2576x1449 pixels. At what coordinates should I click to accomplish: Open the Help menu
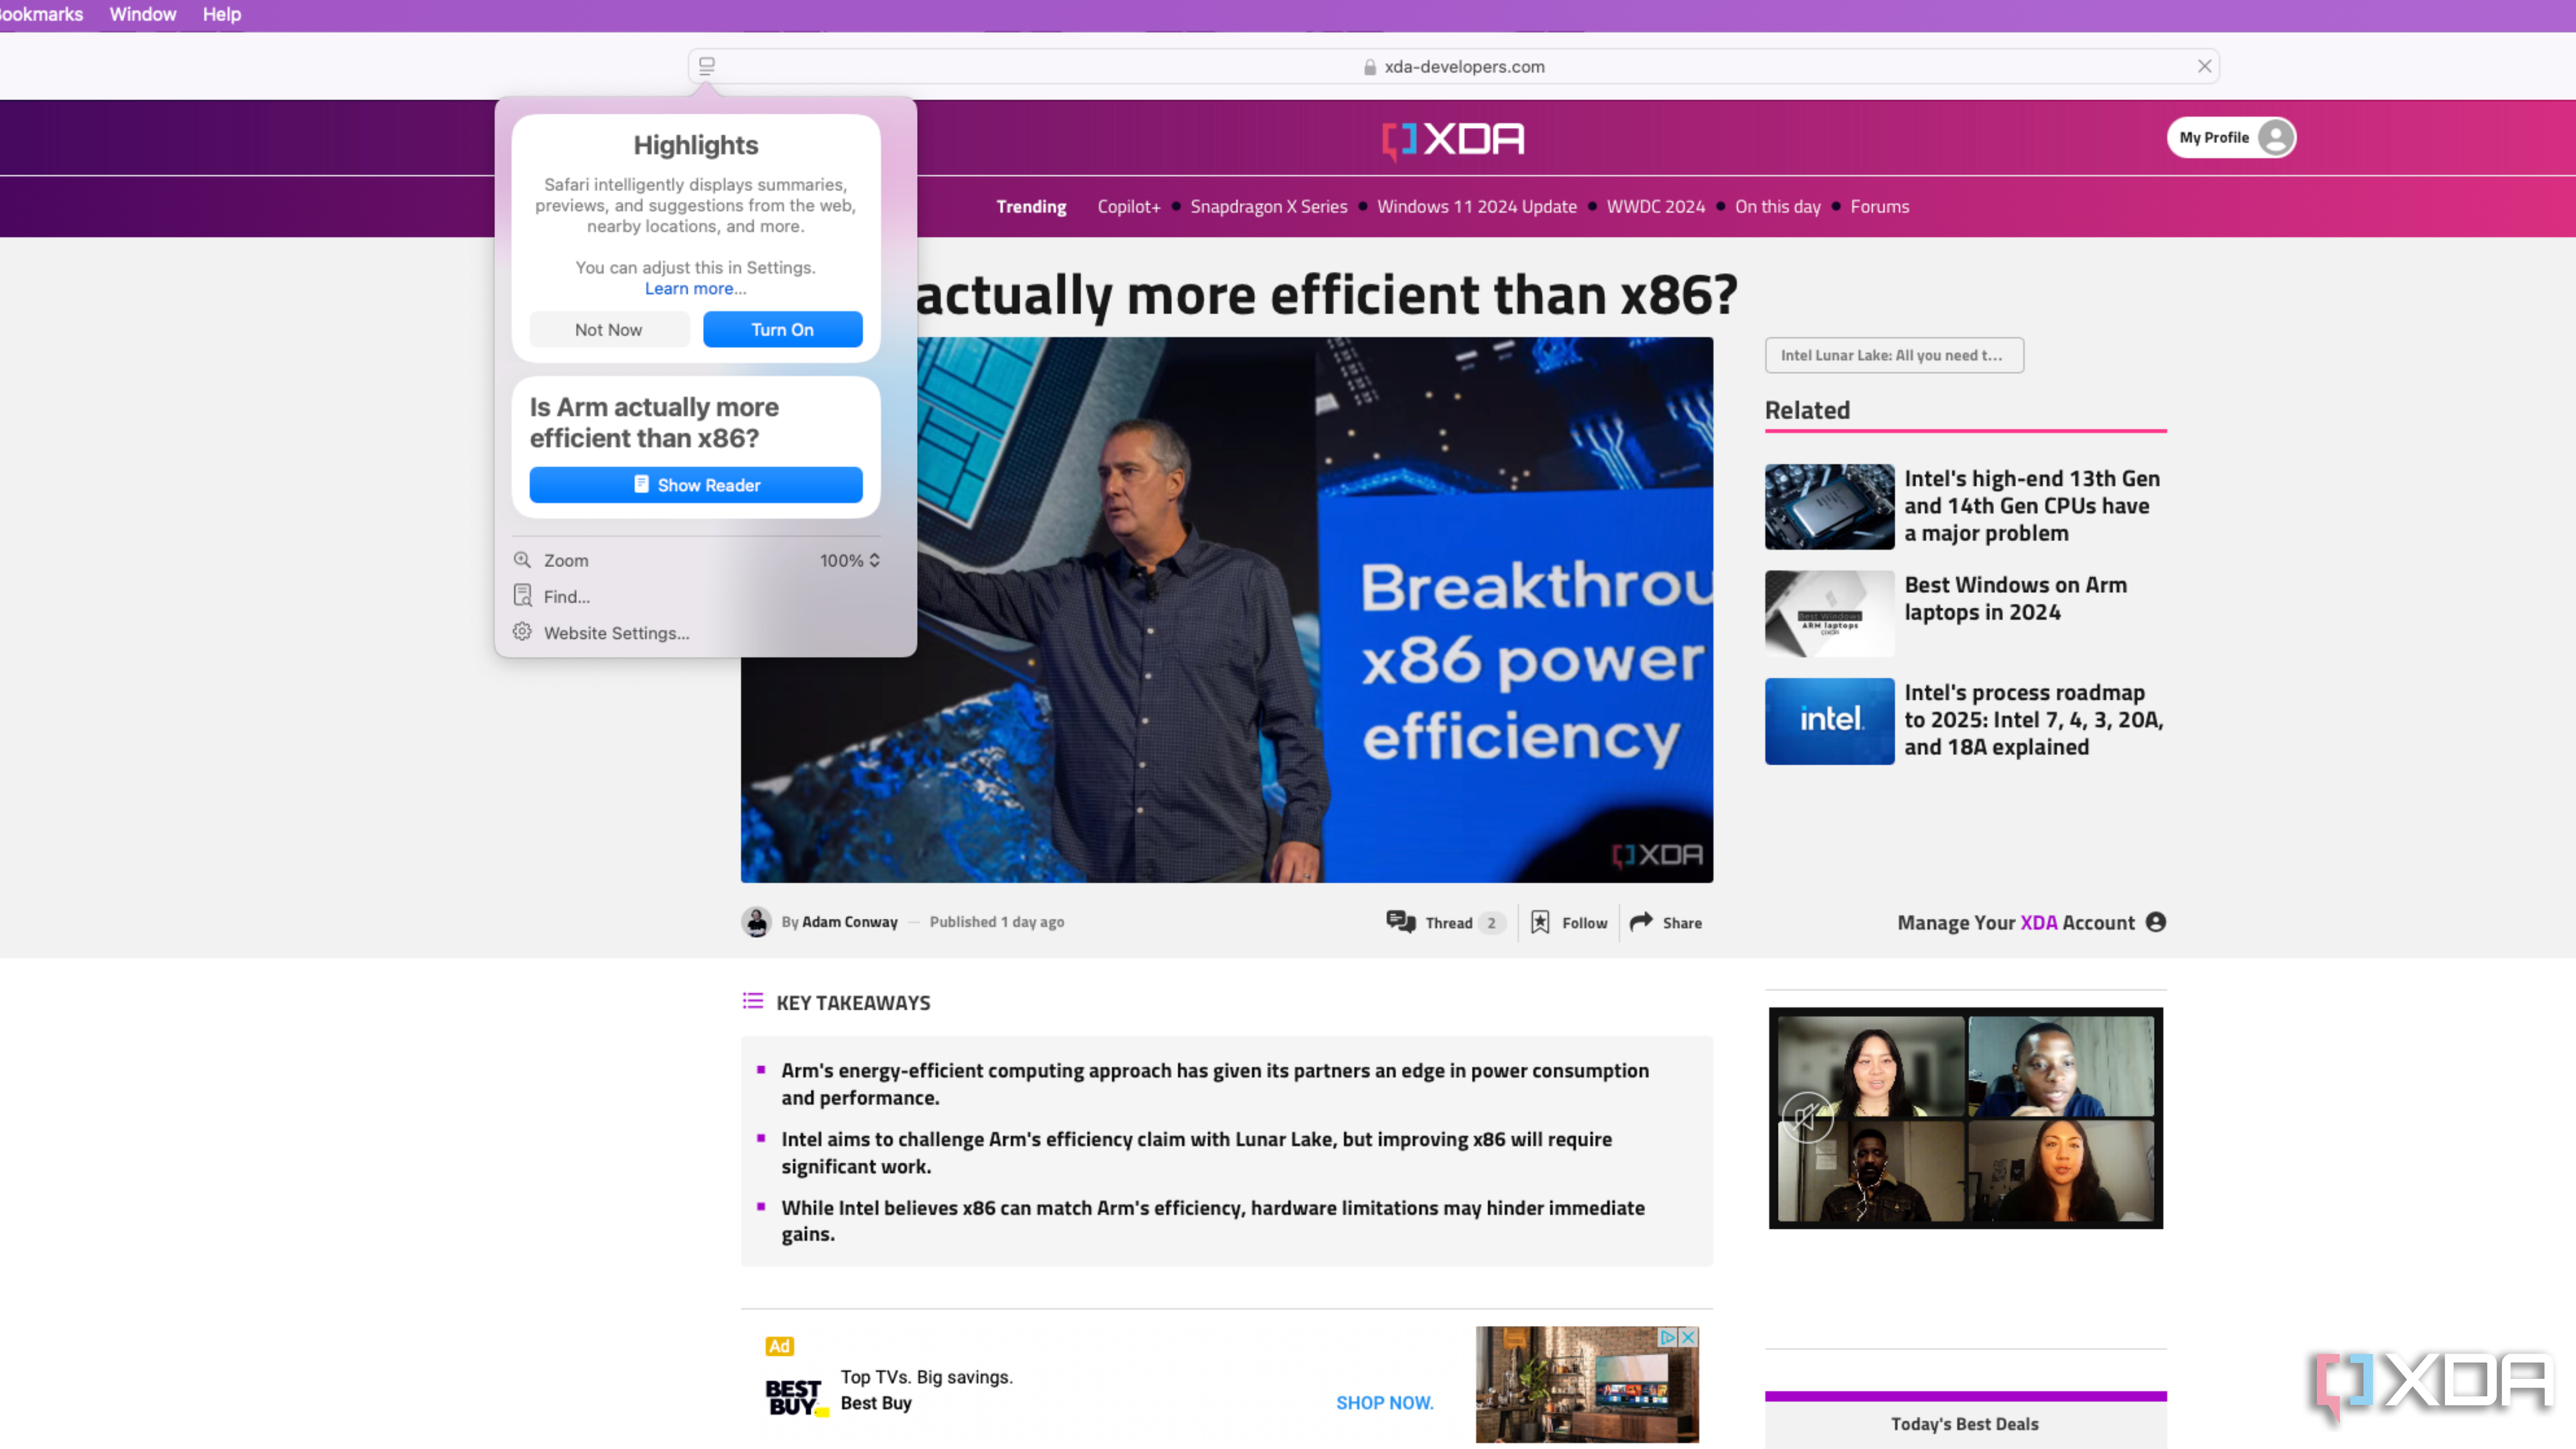tap(222, 14)
